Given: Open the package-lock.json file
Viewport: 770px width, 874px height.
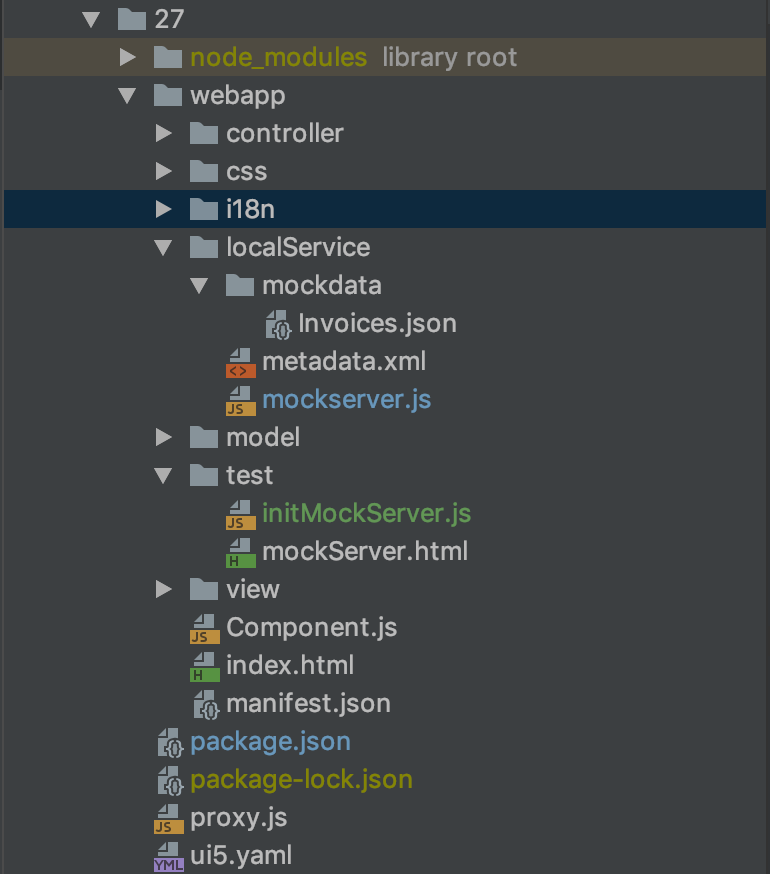Looking at the screenshot, I should tap(299, 779).
